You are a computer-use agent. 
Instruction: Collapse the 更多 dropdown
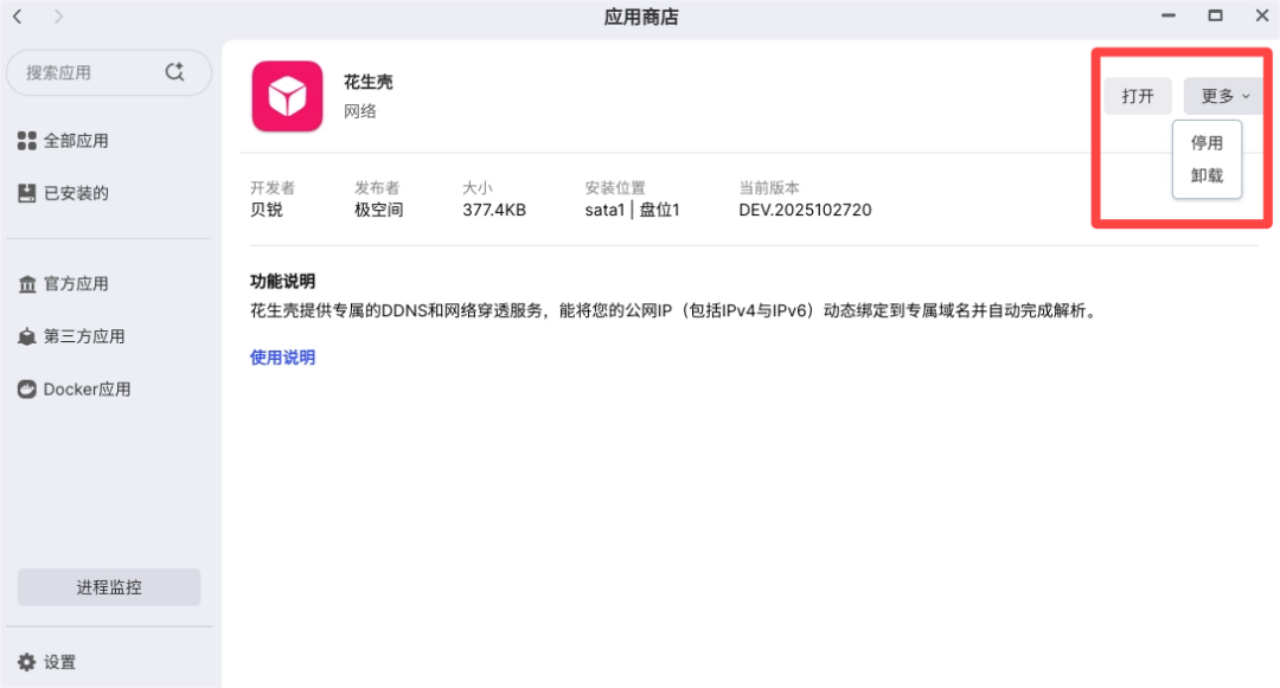click(x=1224, y=96)
